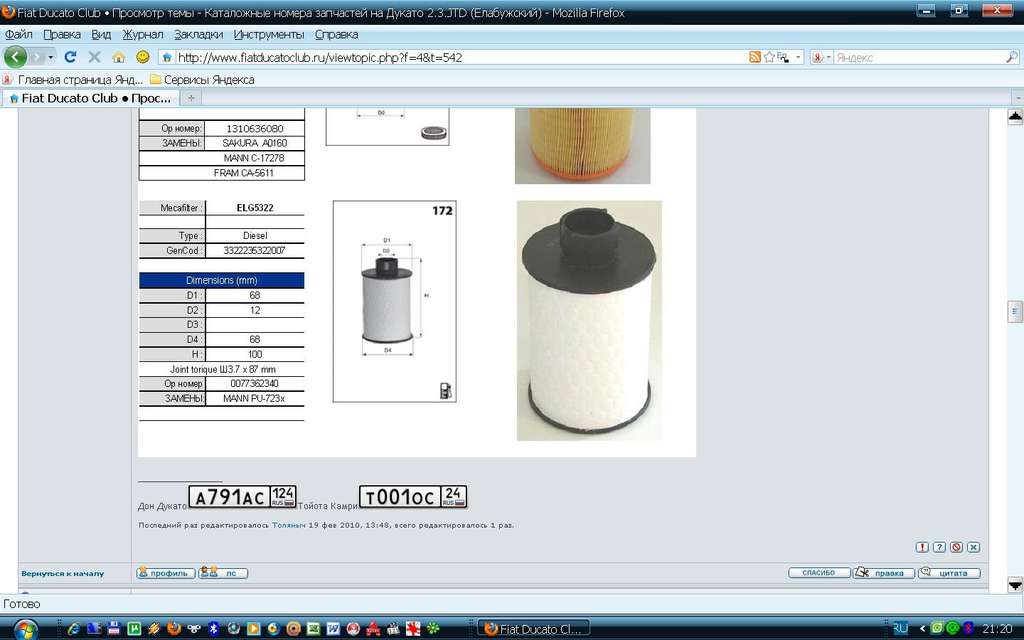Screen dimensions: 1024x640
Task: Stop loading with the X toolbar icon
Action: [95, 57]
